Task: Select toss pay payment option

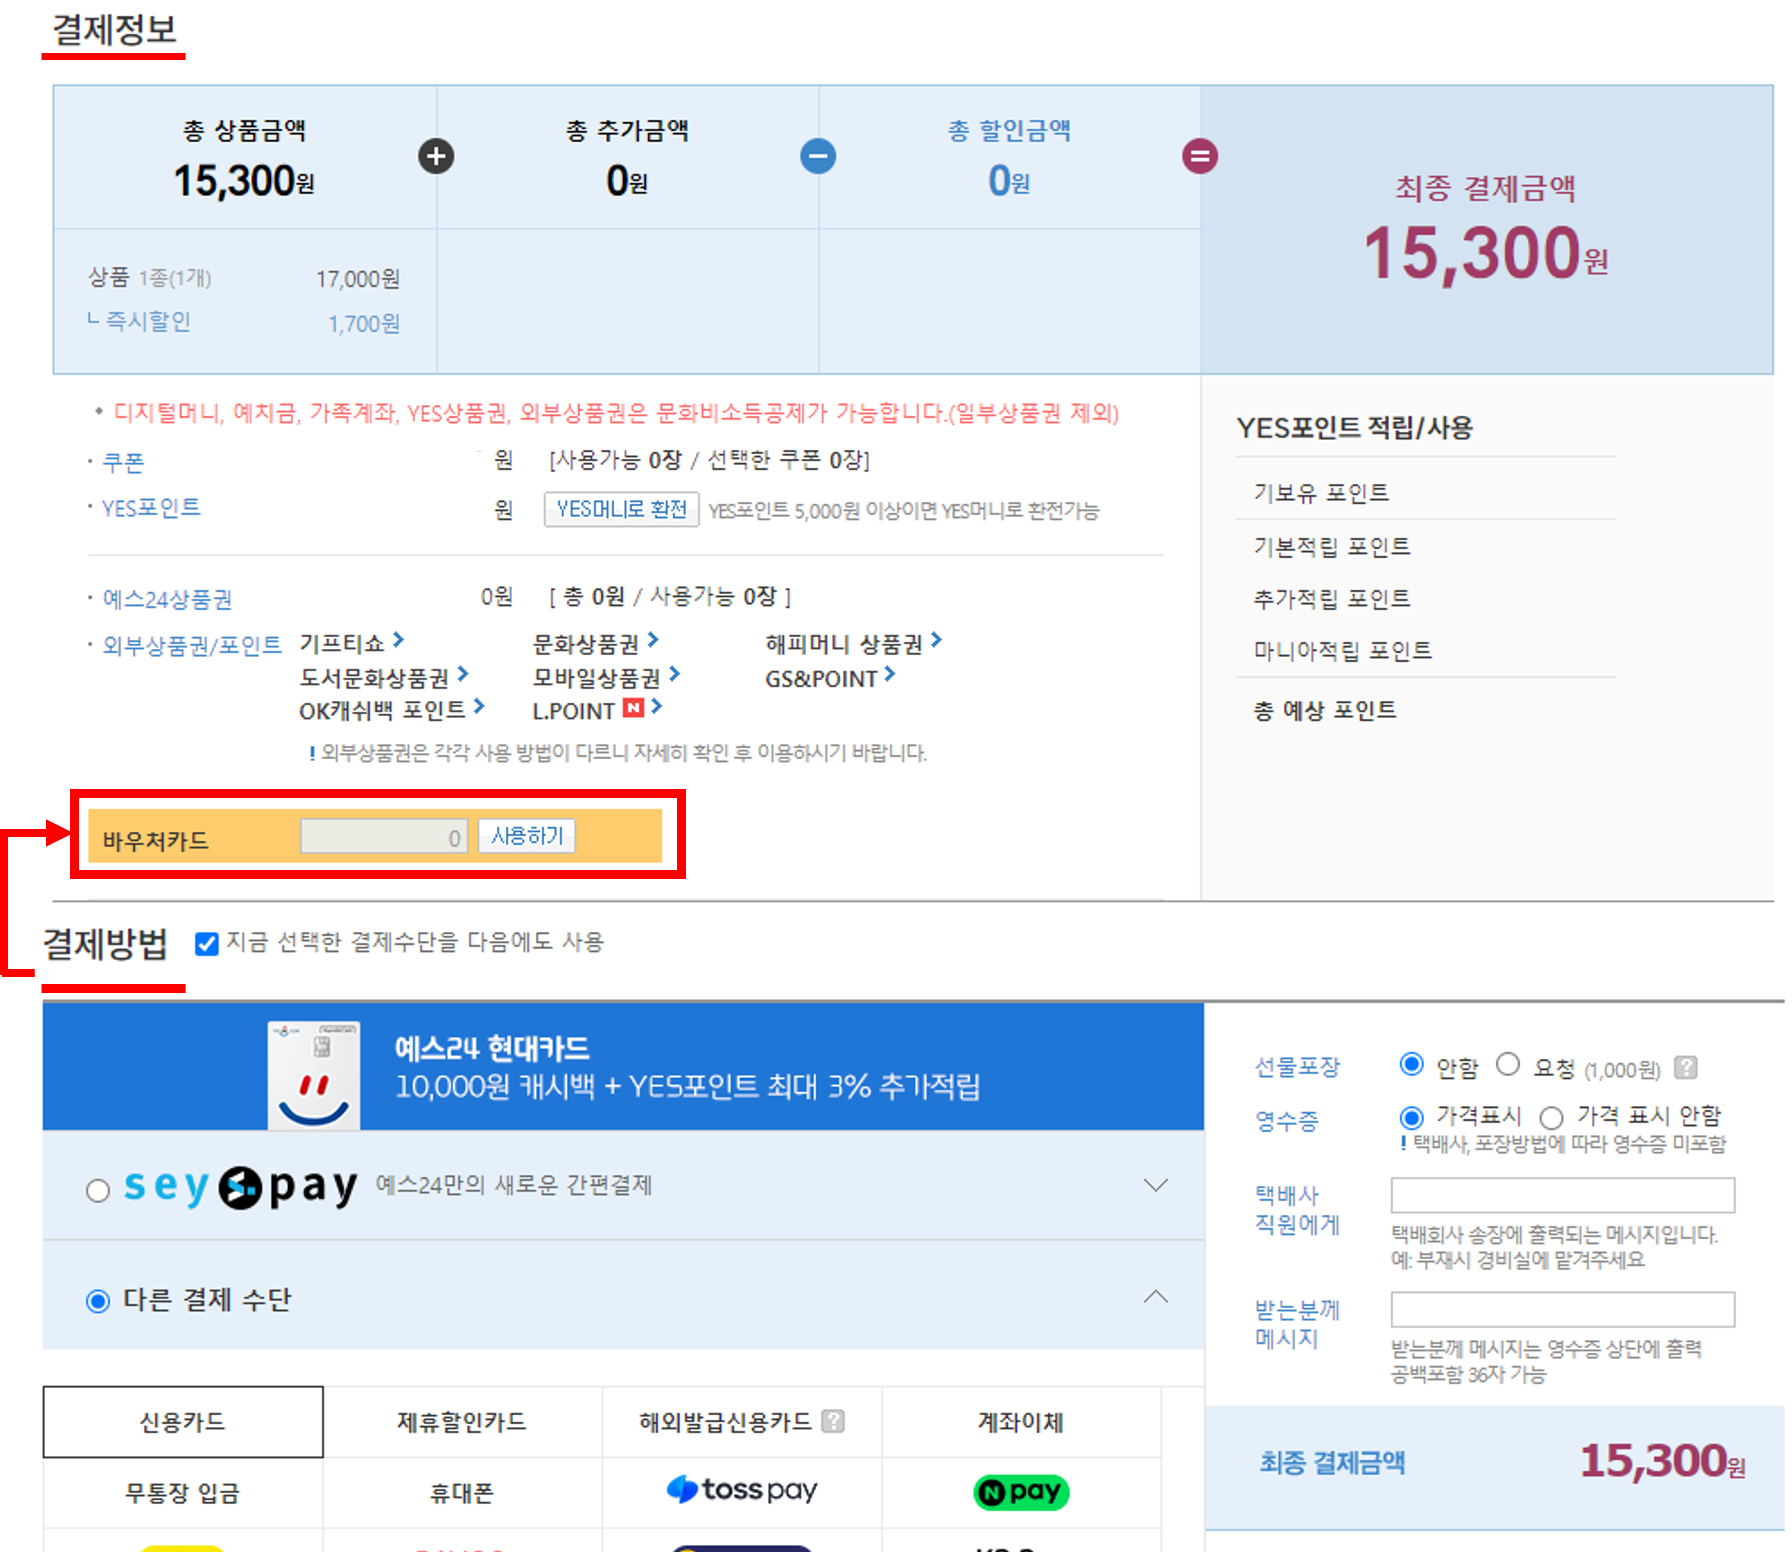Action: 742,1490
